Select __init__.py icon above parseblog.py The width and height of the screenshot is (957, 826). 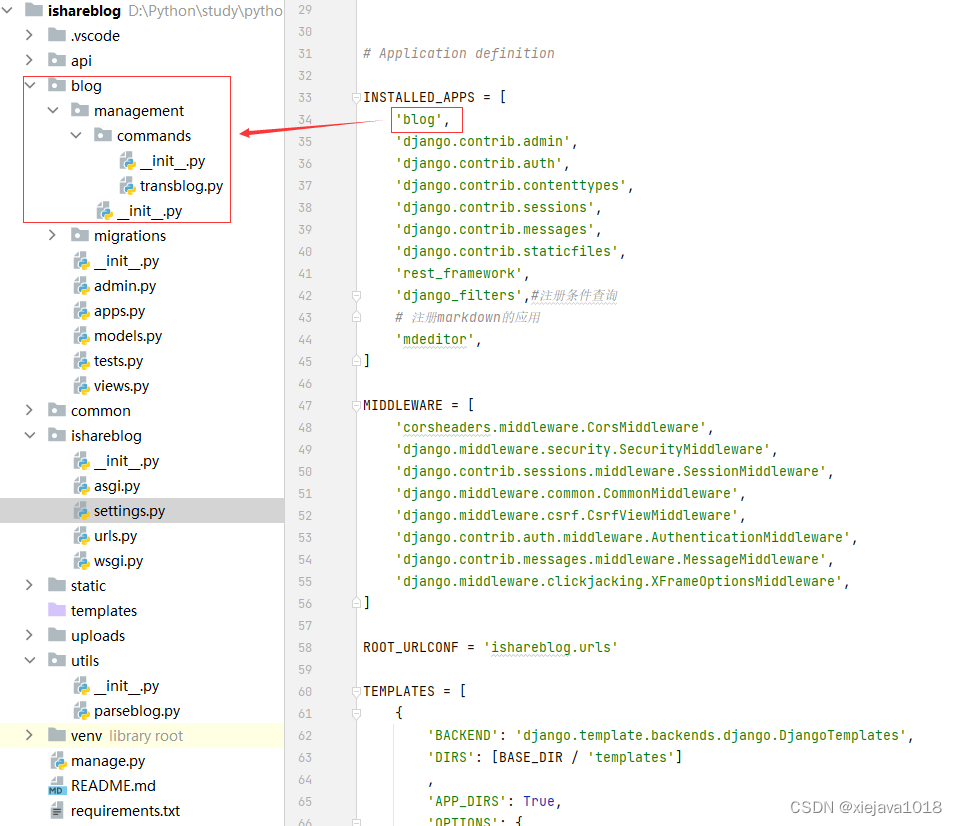(x=82, y=686)
